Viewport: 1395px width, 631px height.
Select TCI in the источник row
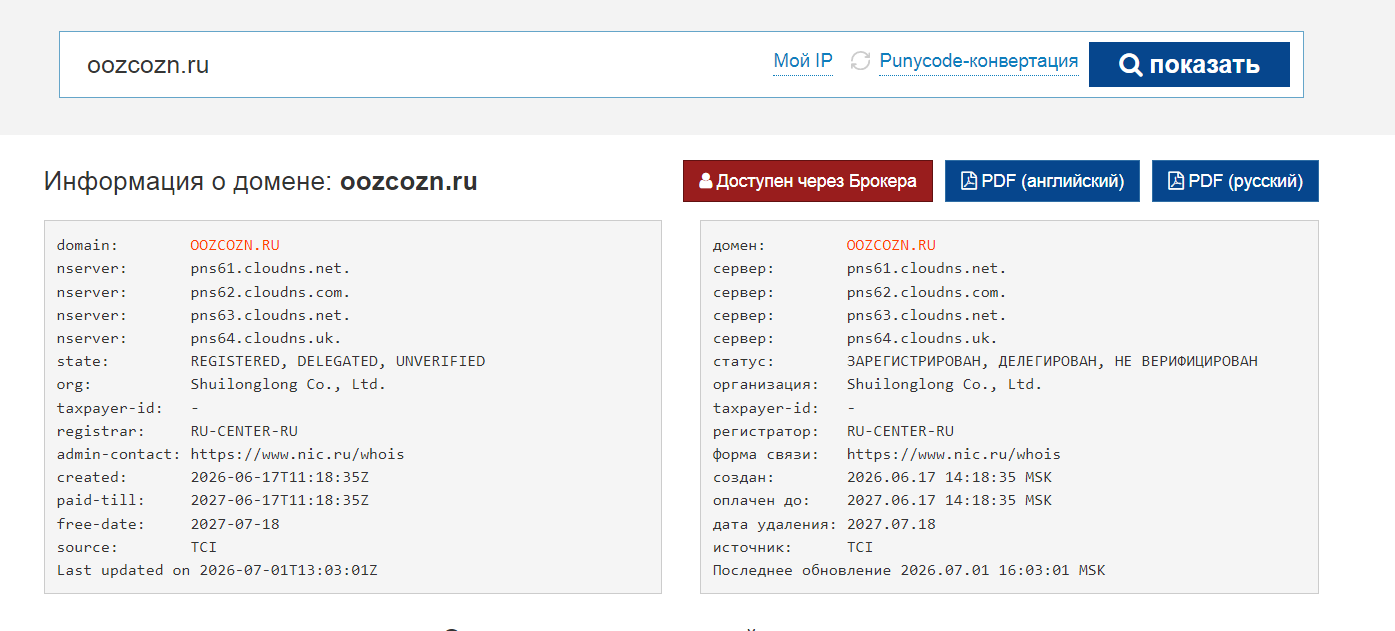tap(859, 547)
